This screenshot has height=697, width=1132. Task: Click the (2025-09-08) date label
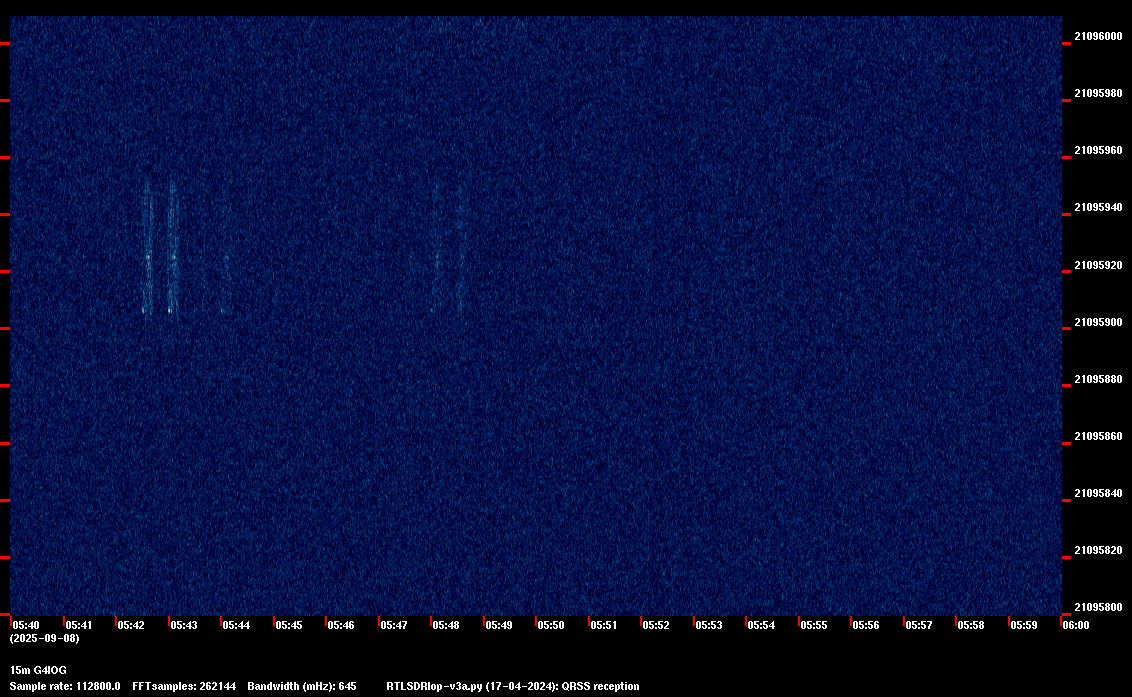(x=45, y=638)
